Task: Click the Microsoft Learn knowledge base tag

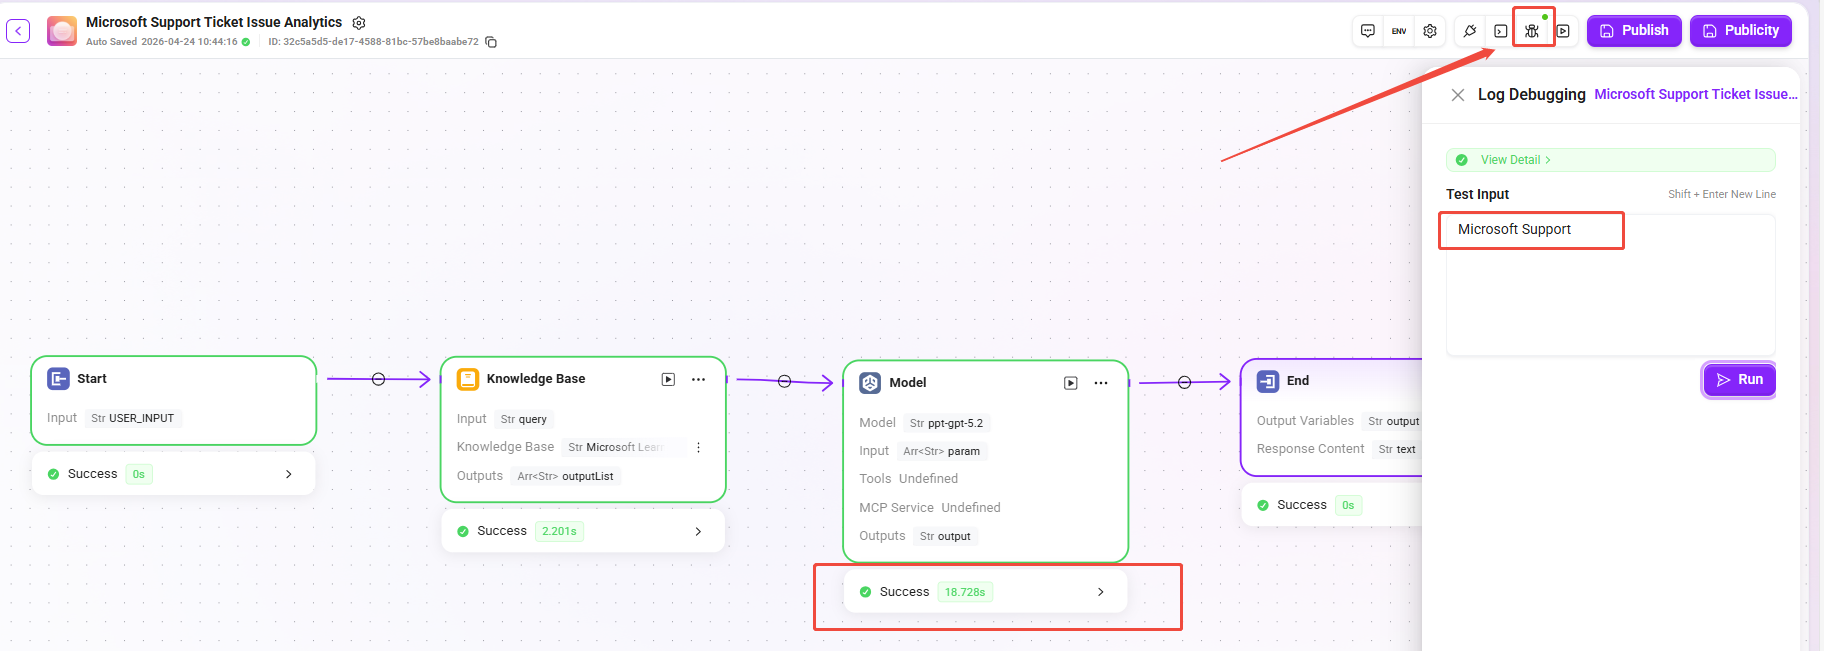Action: [622, 447]
